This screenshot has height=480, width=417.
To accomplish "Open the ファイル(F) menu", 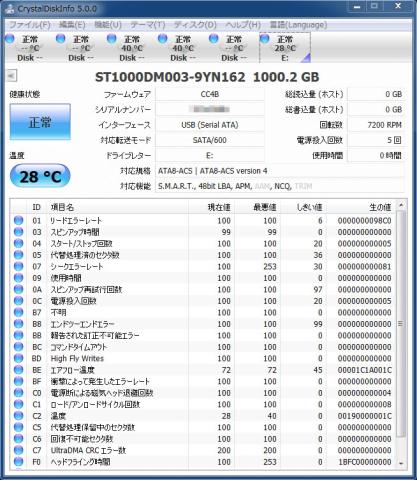I will click(29, 25).
